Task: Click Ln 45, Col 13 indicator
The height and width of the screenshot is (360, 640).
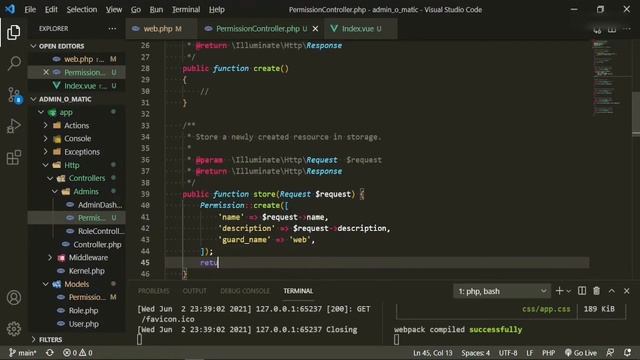Action: pos(432,353)
